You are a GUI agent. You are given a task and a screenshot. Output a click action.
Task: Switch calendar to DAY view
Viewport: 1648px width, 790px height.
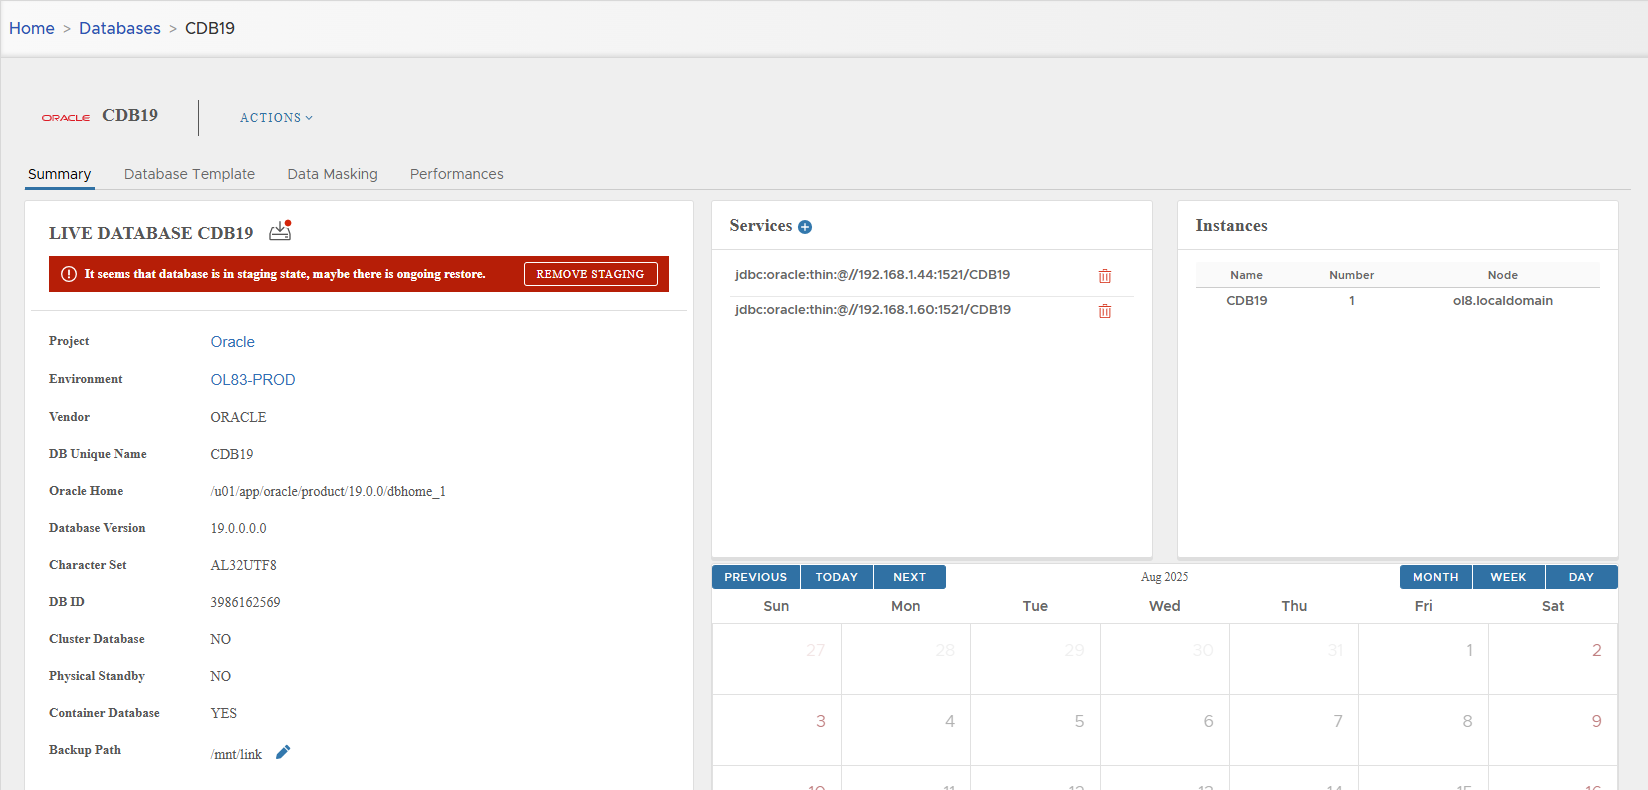tap(1581, 577)
